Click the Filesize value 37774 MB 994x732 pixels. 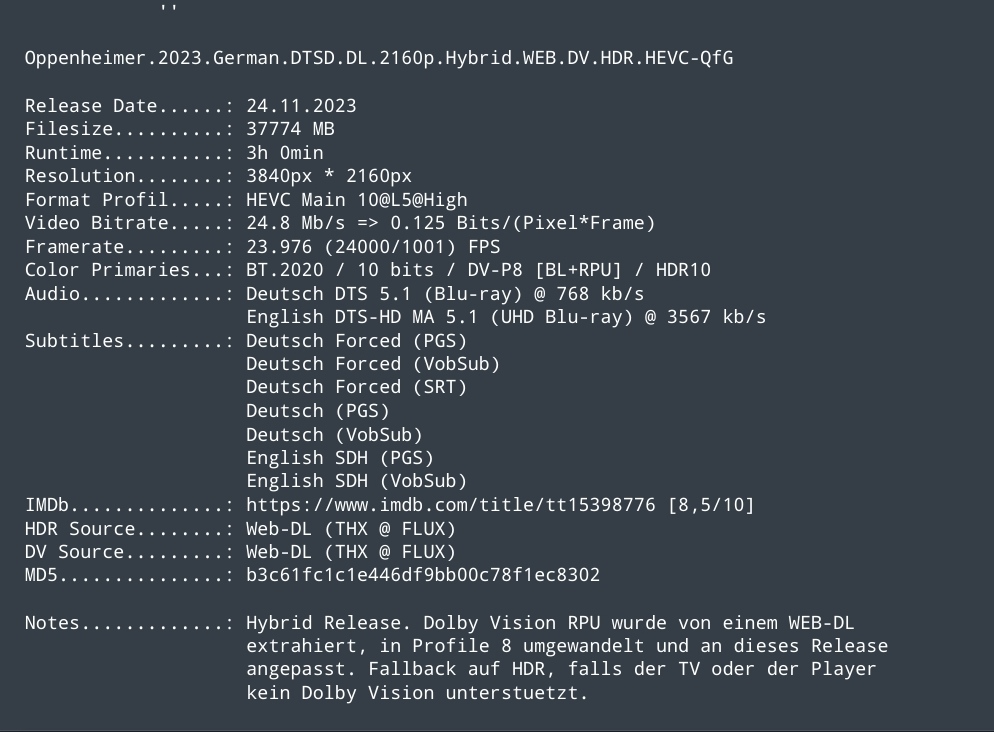click(290, 129)
